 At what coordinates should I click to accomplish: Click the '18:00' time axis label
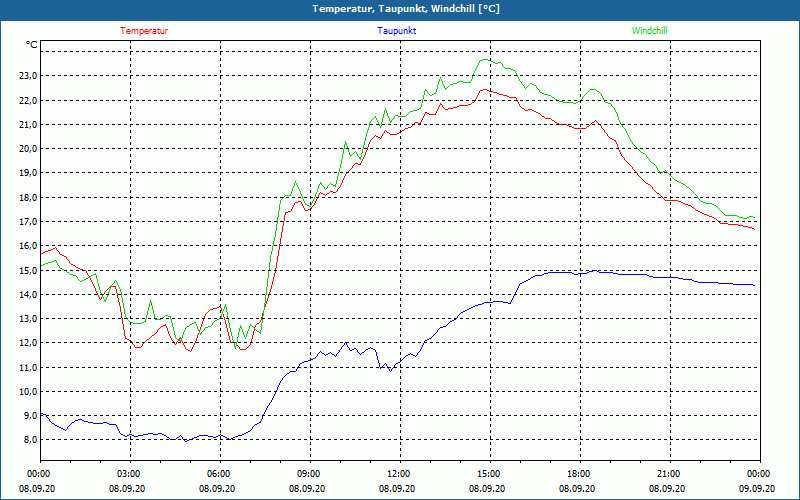pyautogui.click(x=580, y=474)
